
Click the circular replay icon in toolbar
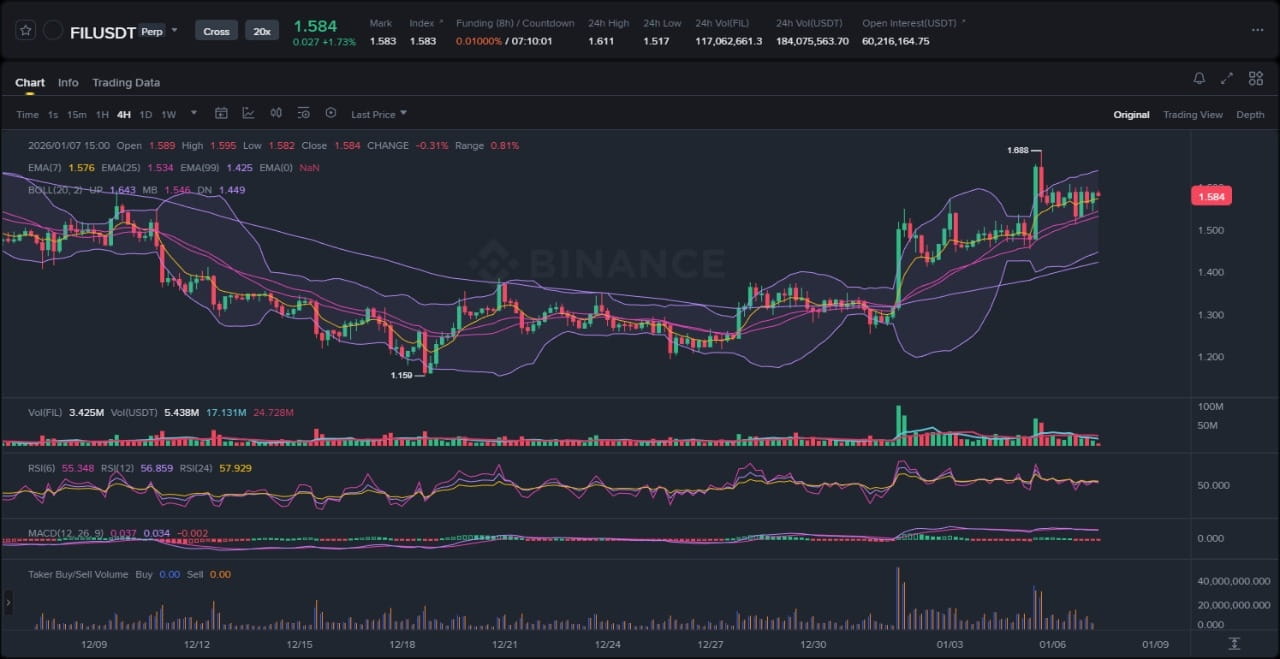(x=331, y=114)
